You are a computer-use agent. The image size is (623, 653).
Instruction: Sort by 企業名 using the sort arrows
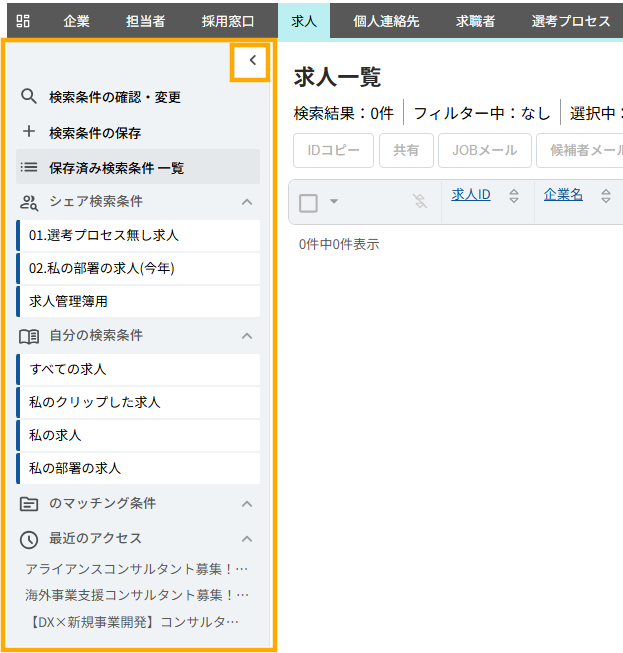[606, 196]
